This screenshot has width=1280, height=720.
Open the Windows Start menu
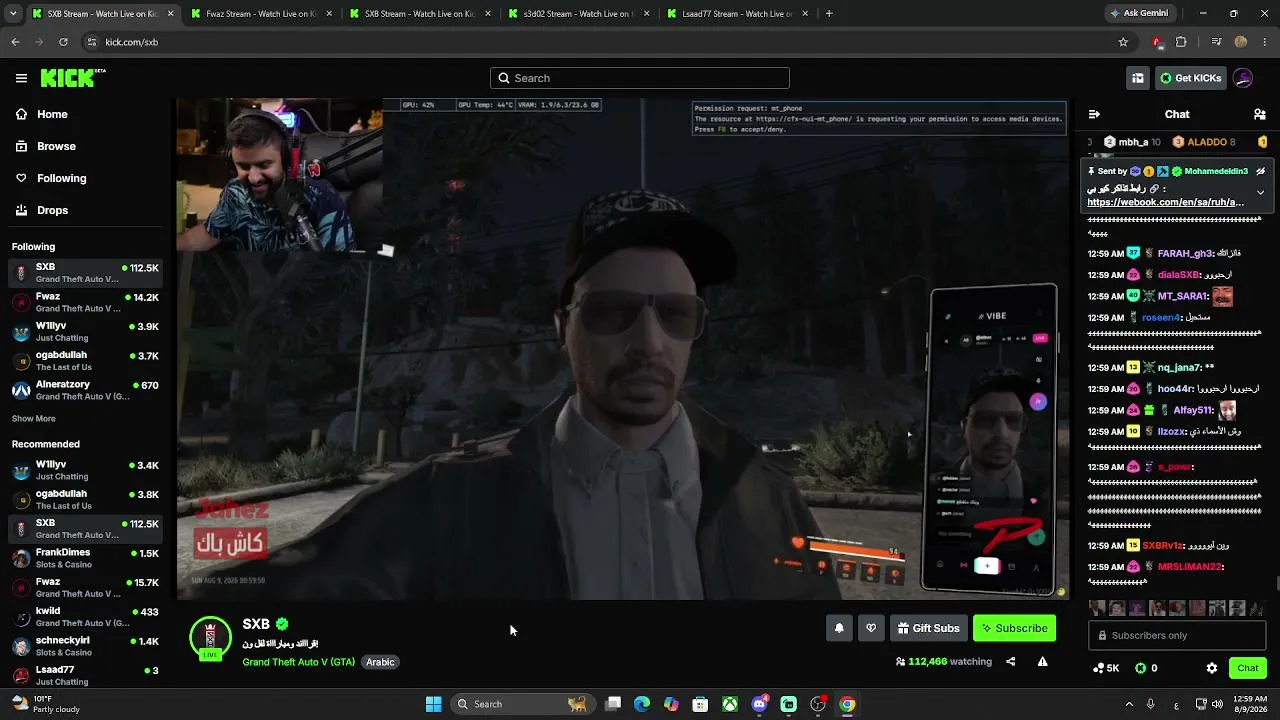433,704
